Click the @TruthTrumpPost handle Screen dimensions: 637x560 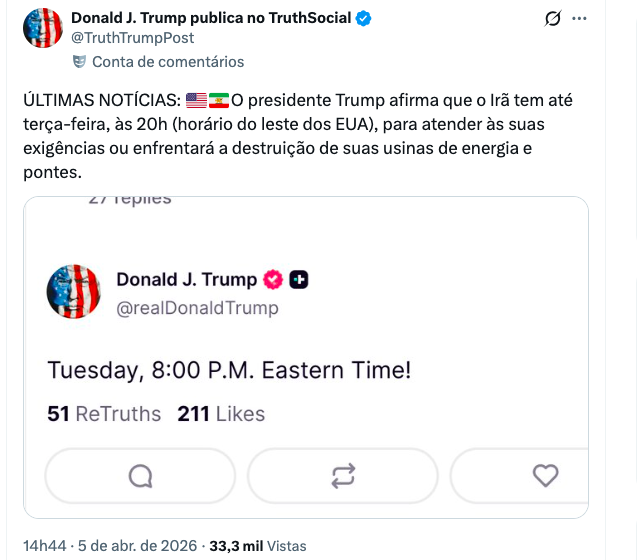pos(132,38)
